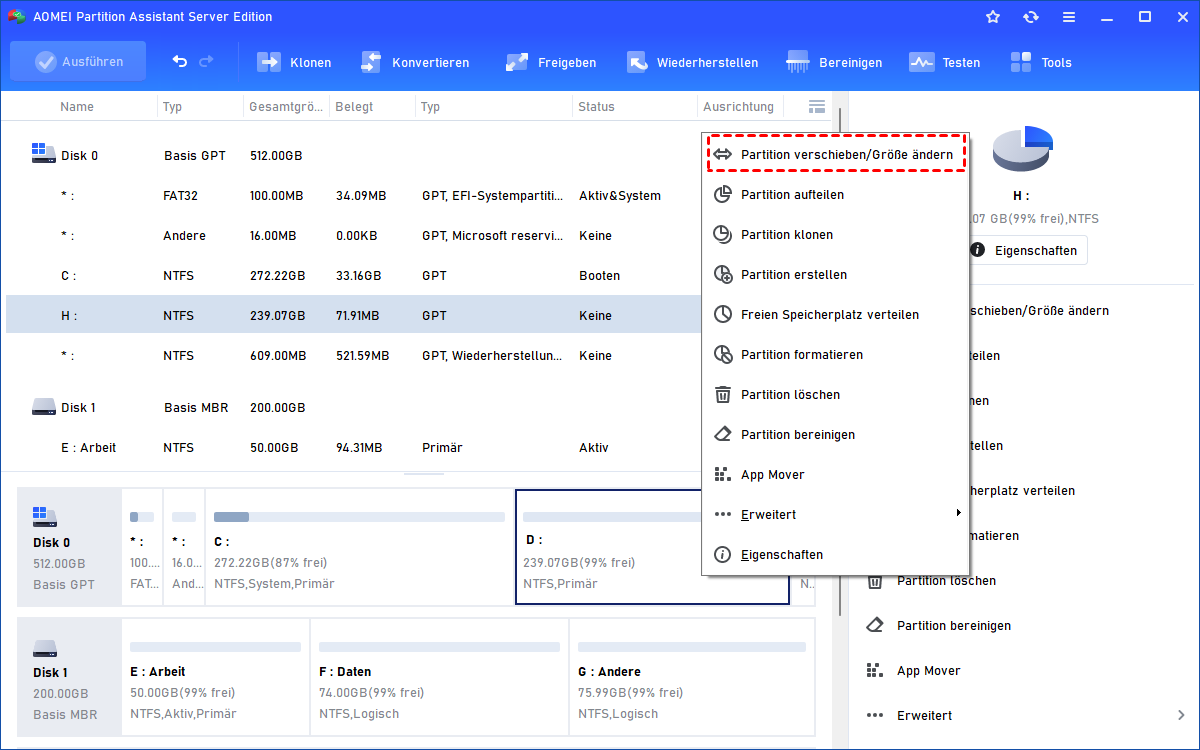Sort by the Gesamtgröße column header
This screenshot has height=750, width=1200.
pyautogui.click(x=285, y=106)
